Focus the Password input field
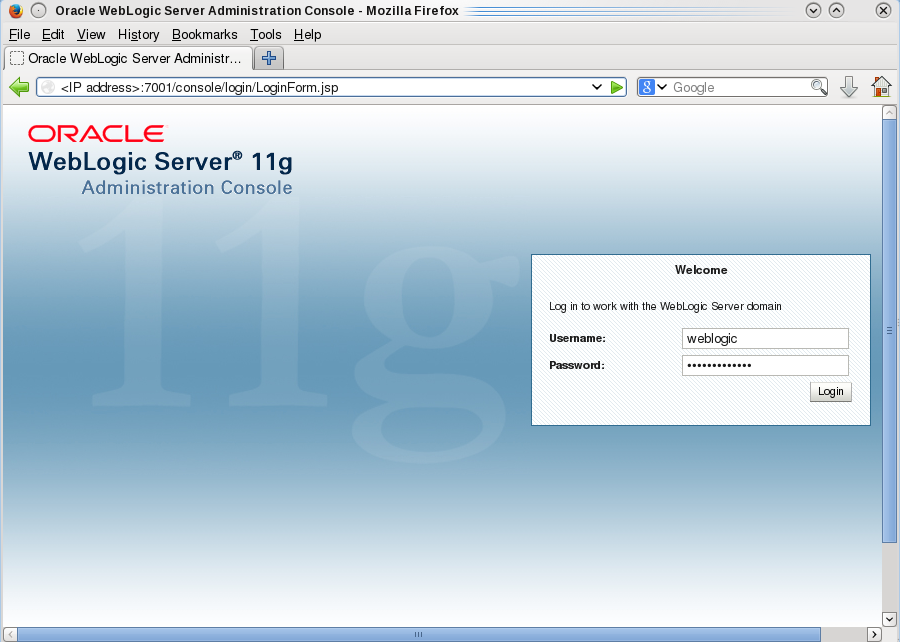The image size is (900, 642). tap(765, 365)
